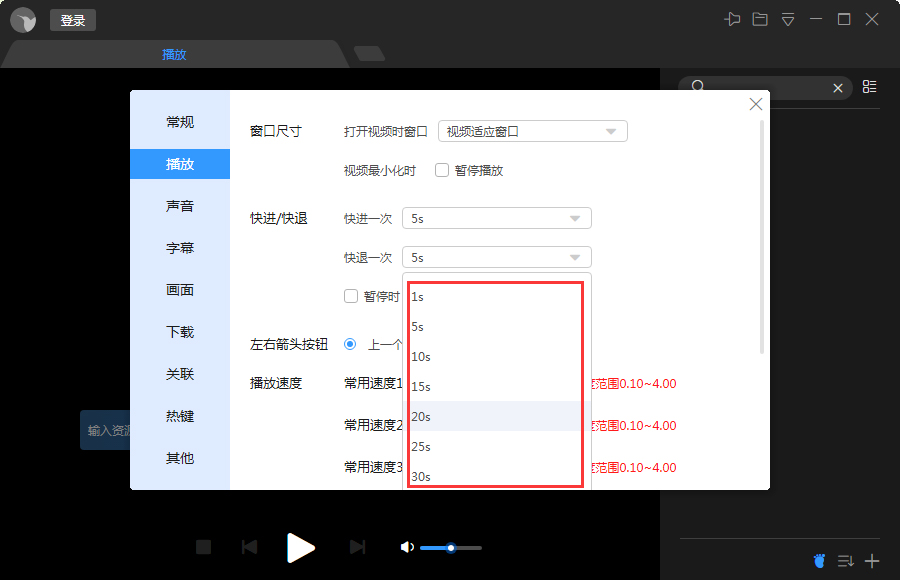Click the sort order icon near the plus button
The image size is (900, 580).
pyautogui.click(x=845, y=561)
